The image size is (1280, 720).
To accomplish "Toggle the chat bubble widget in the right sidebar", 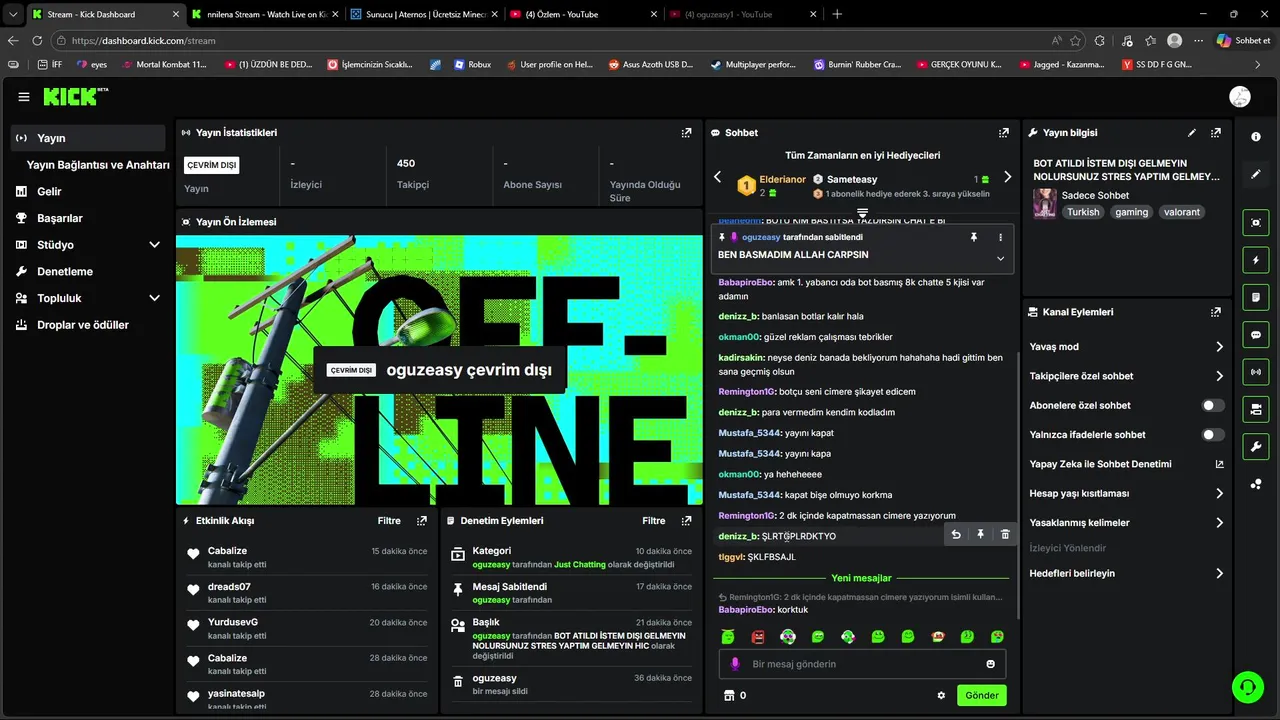I will 1256,334.
